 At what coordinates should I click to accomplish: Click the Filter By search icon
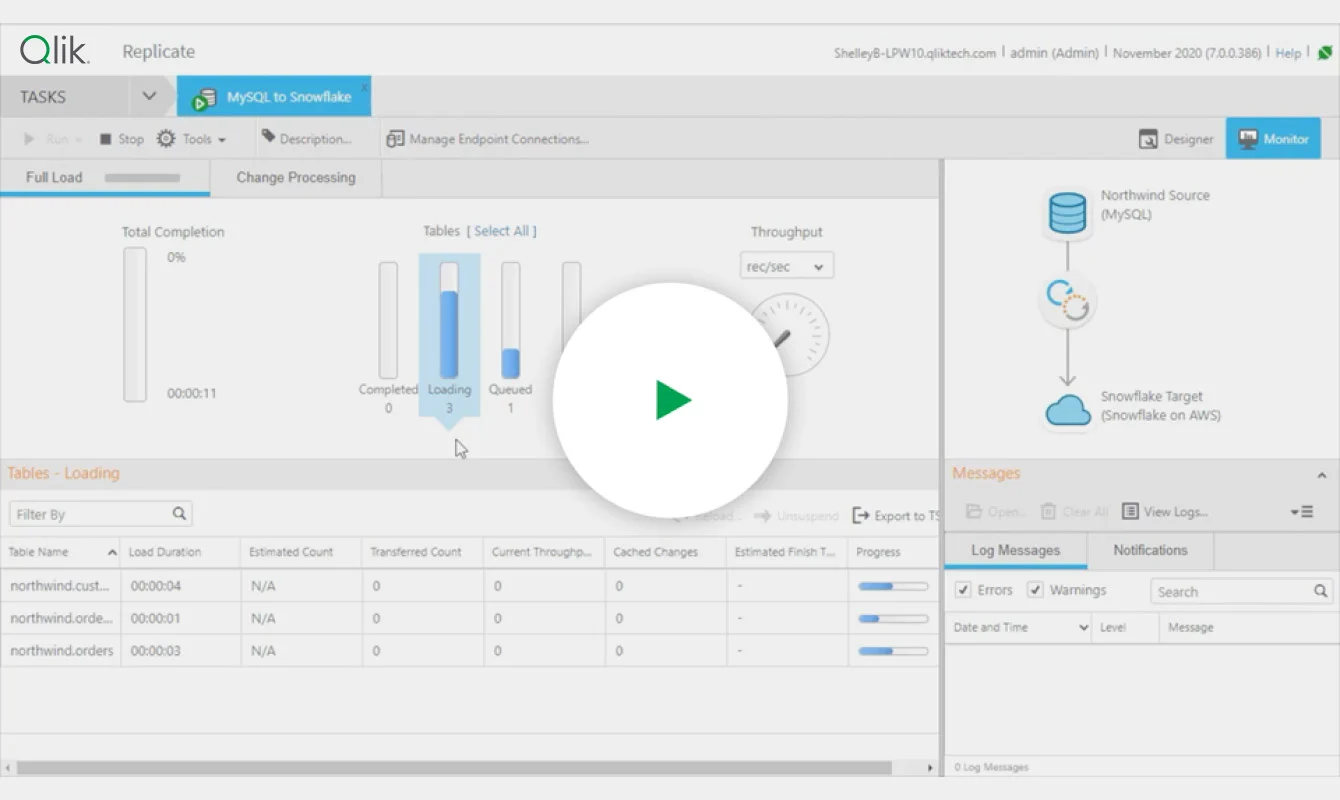click(179, 513)
